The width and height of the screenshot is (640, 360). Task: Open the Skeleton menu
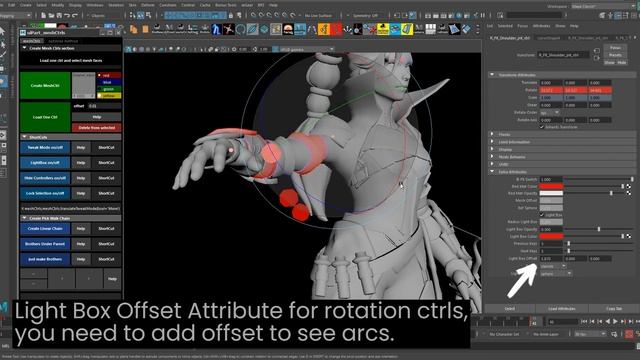[x=116, y=5]
